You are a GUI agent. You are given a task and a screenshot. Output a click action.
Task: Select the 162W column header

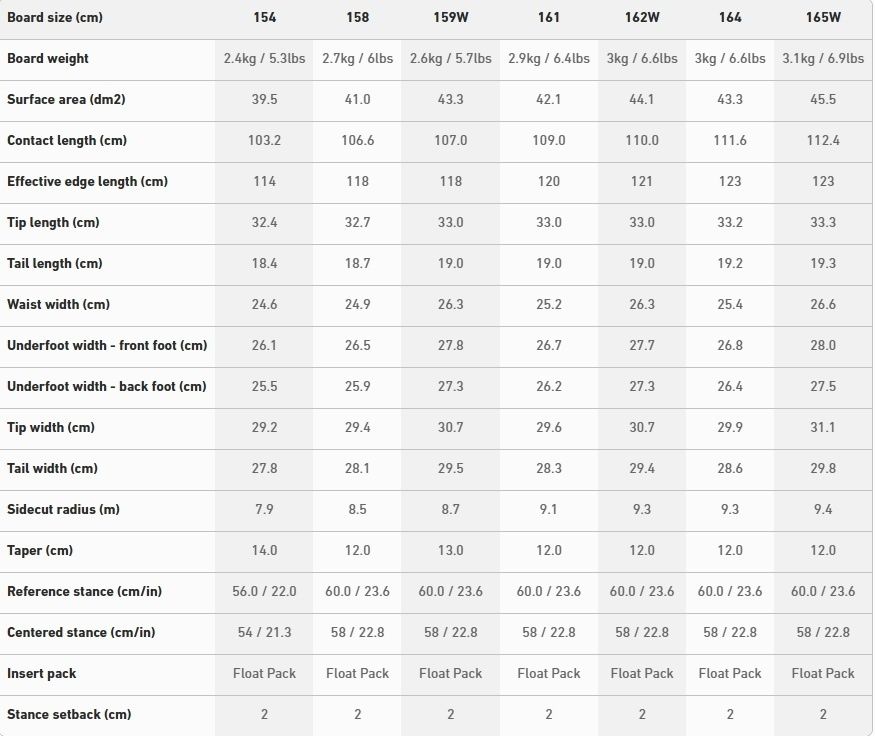(642, 18)
